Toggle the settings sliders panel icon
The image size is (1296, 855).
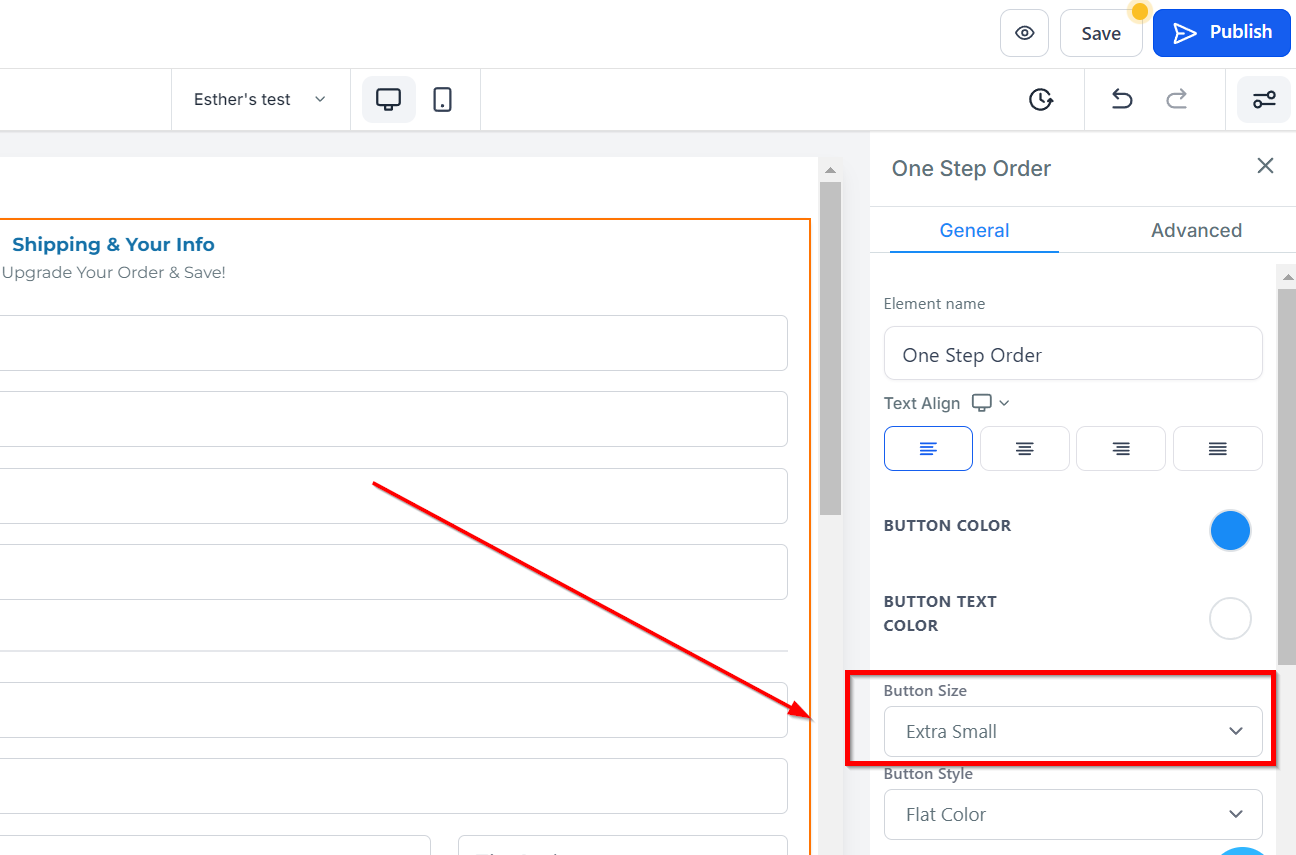point(1264,99)
